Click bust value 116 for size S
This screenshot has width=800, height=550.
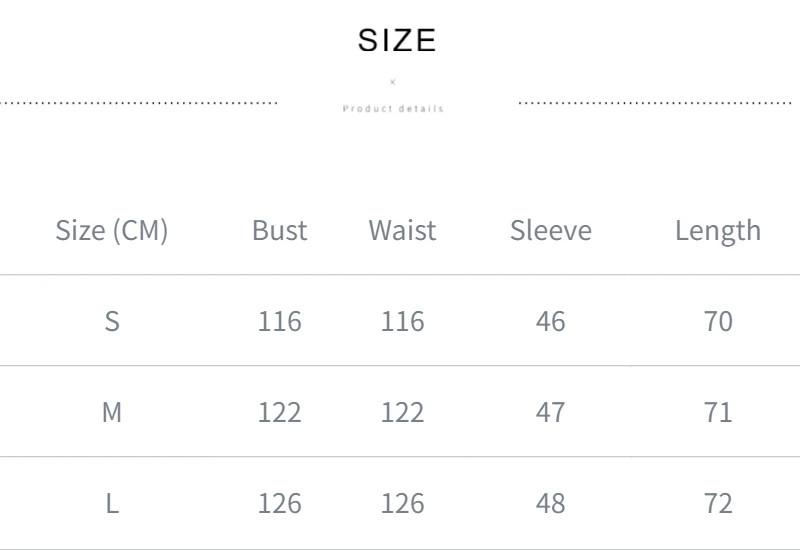pyautogui.click(x=279, y=321)
